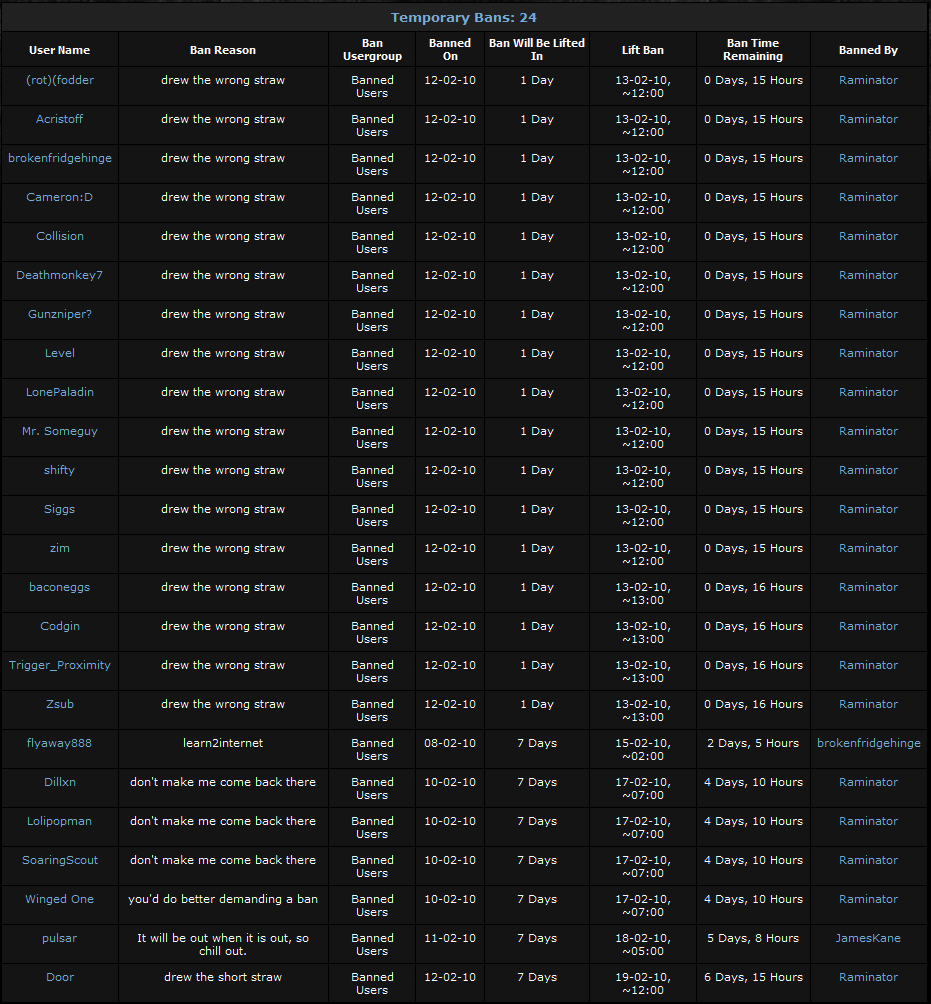The width and height of the screenshot is (931, 1004).
Task: Click the Siggs username link
Action: tap(60, 509)
